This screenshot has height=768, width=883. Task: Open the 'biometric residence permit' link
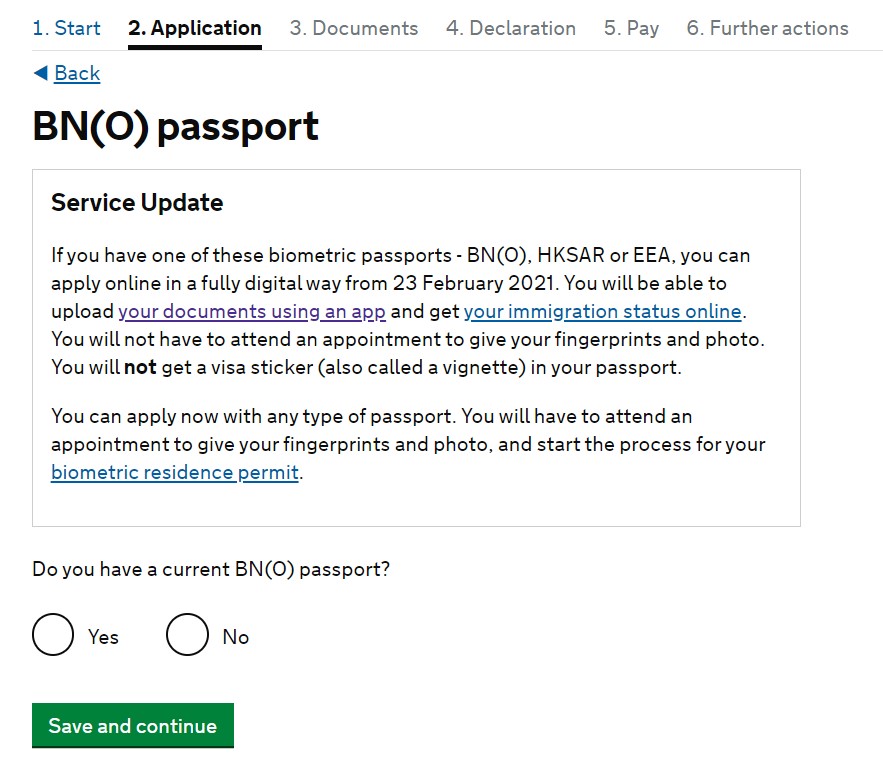click(x=175, y=472)
